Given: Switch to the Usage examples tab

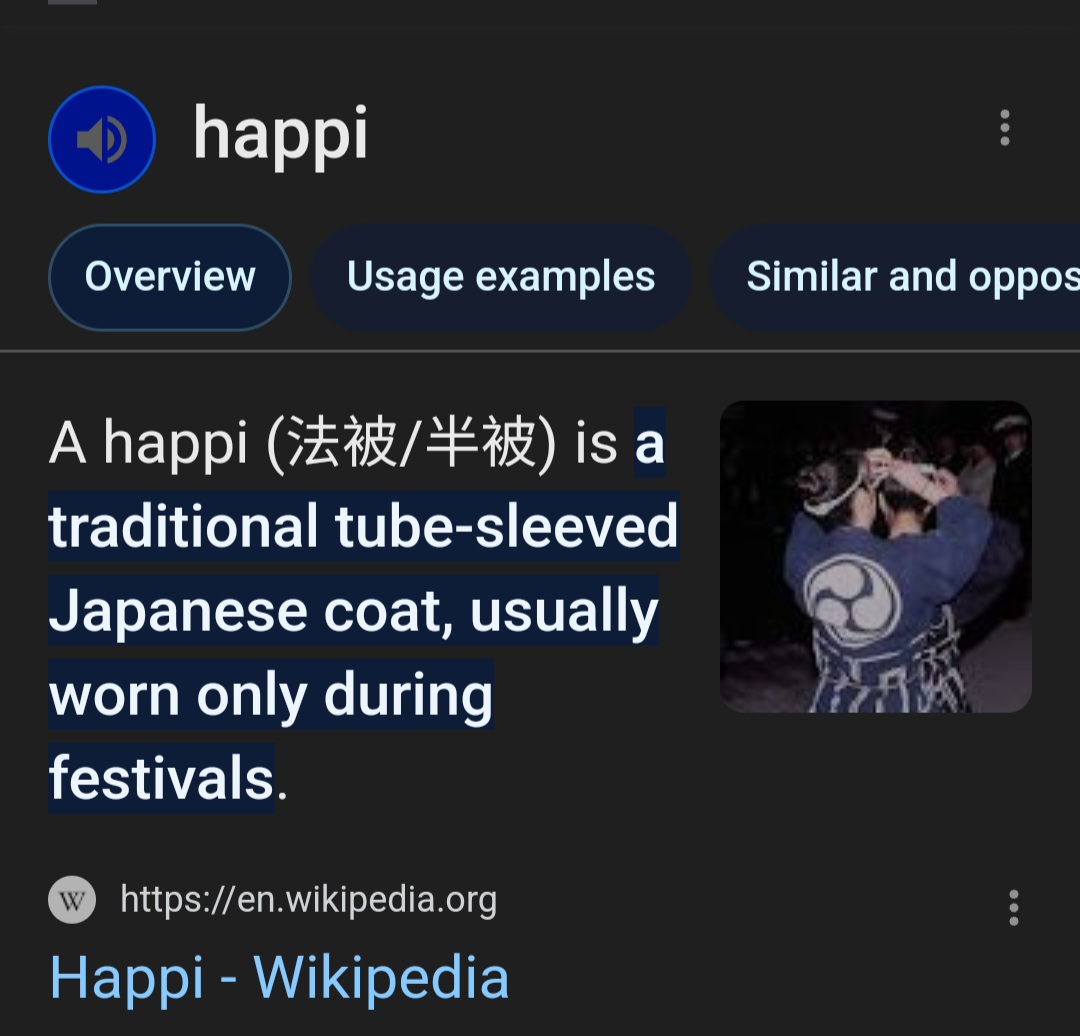Looking at the screenshot, I should [x=501, y=277].
